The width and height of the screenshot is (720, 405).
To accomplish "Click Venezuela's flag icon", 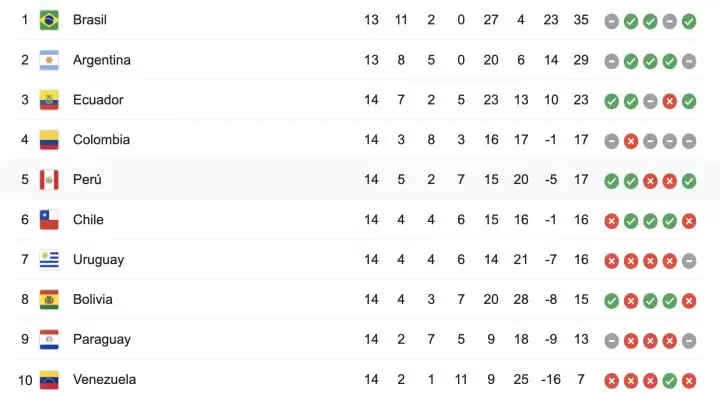I will [49, 380].
